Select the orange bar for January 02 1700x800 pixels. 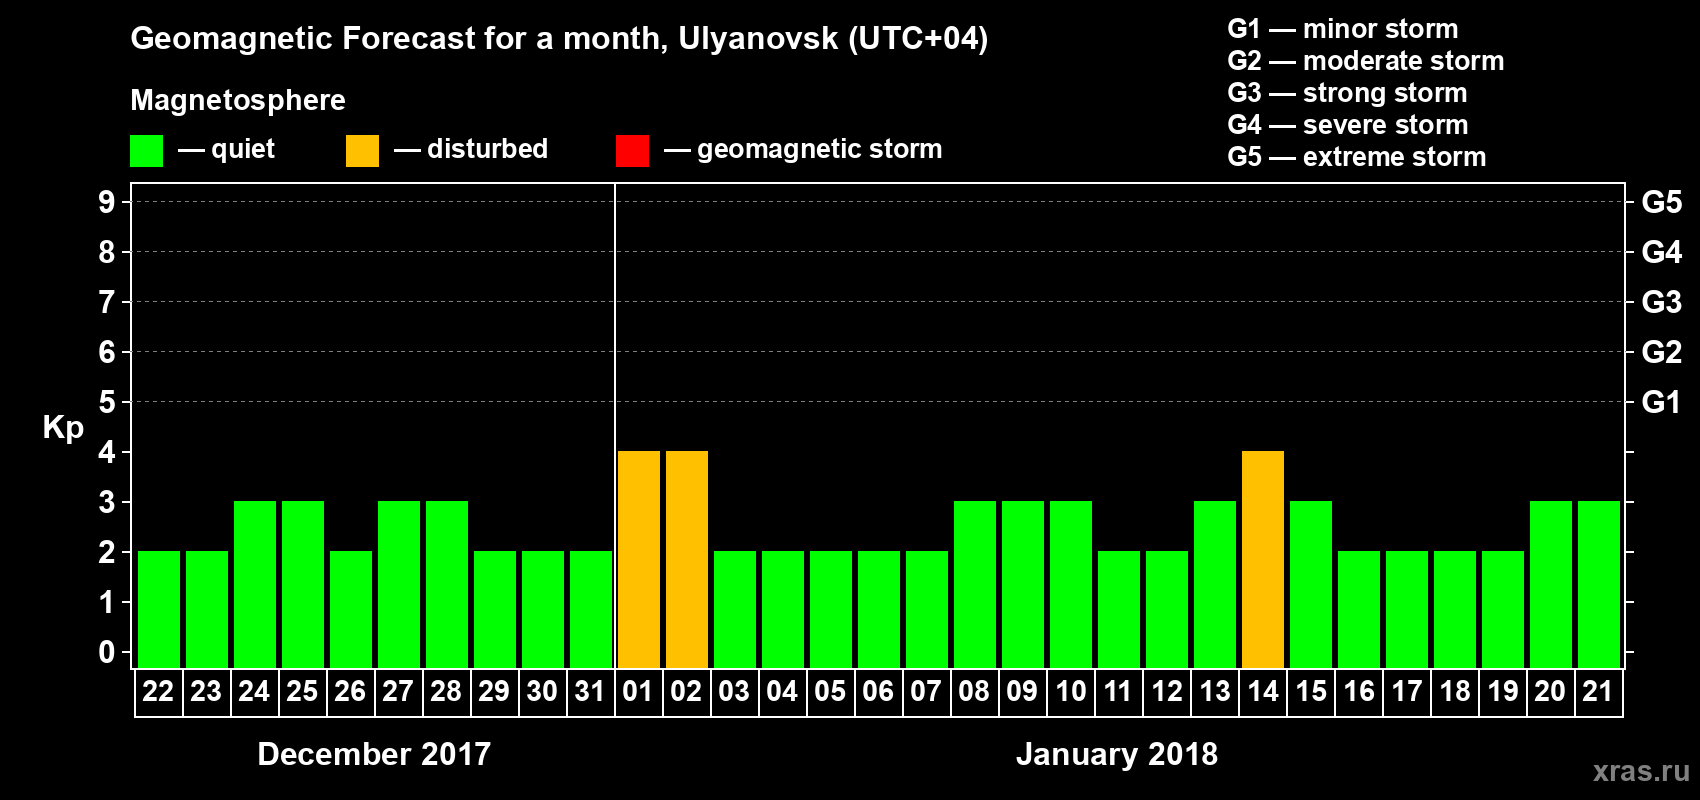click(x=687, y=559)
